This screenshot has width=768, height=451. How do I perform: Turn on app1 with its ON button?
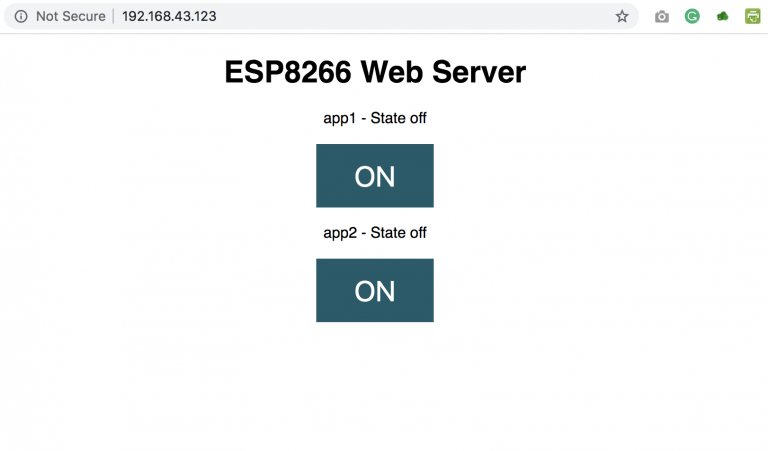pos(375,176)
